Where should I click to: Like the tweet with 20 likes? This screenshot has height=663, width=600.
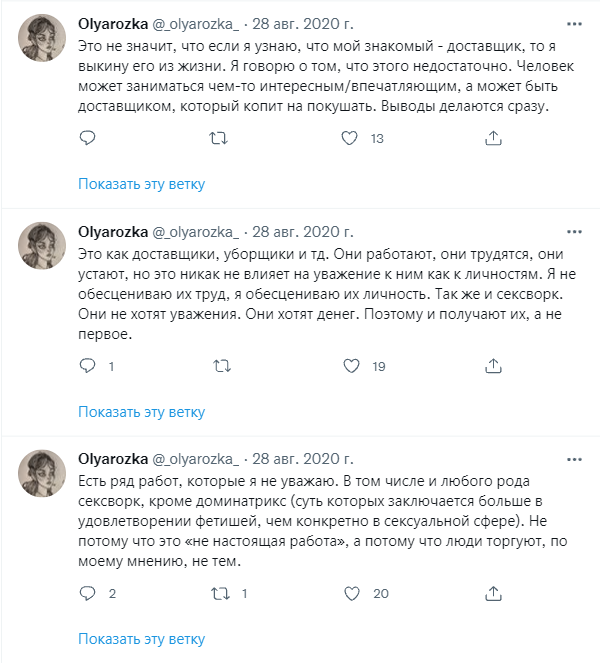point(350,594)
